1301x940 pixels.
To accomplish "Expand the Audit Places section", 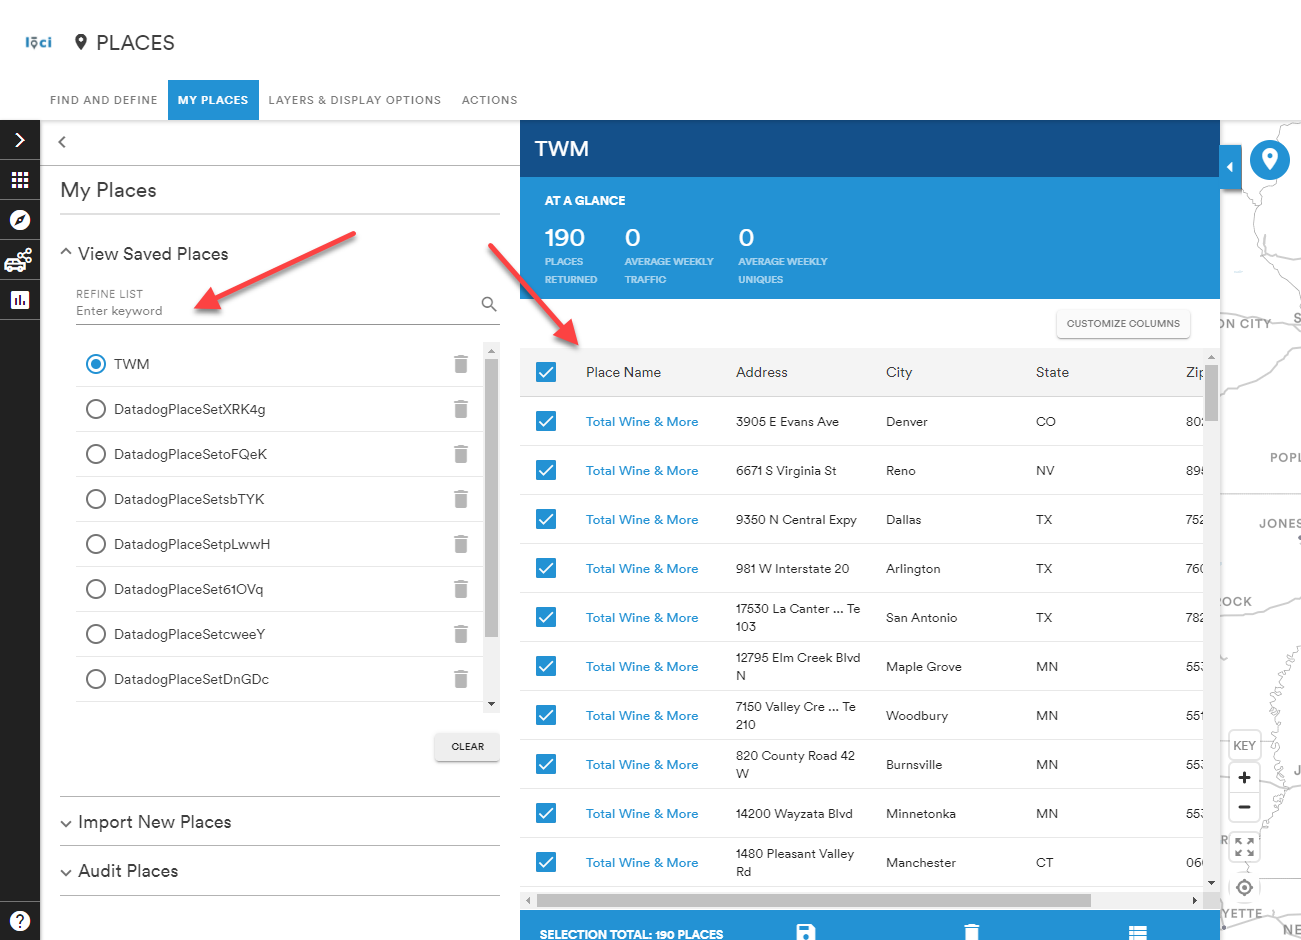I will point(119,871).
